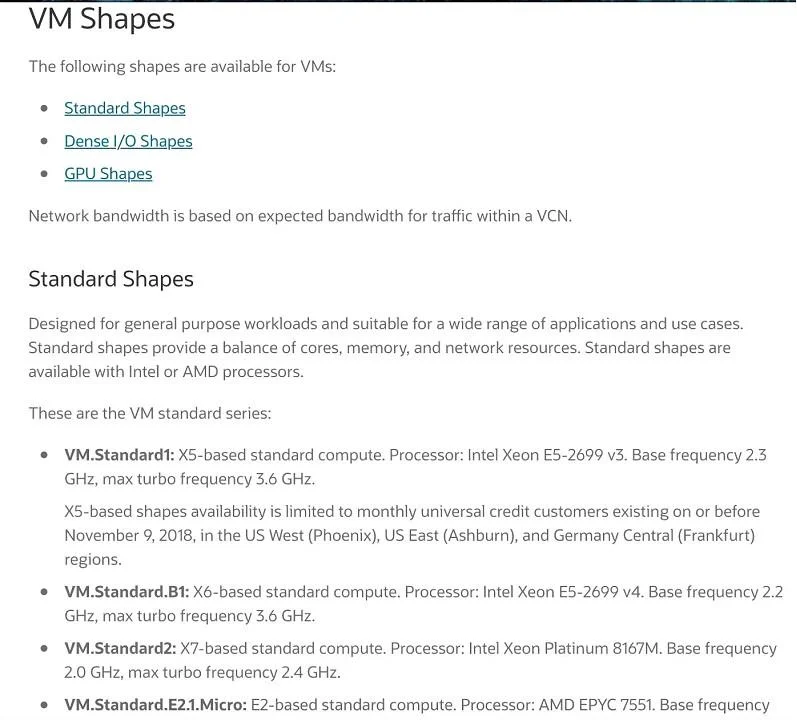Click the X5-based shapes availability paragraph

pos(412,535)
